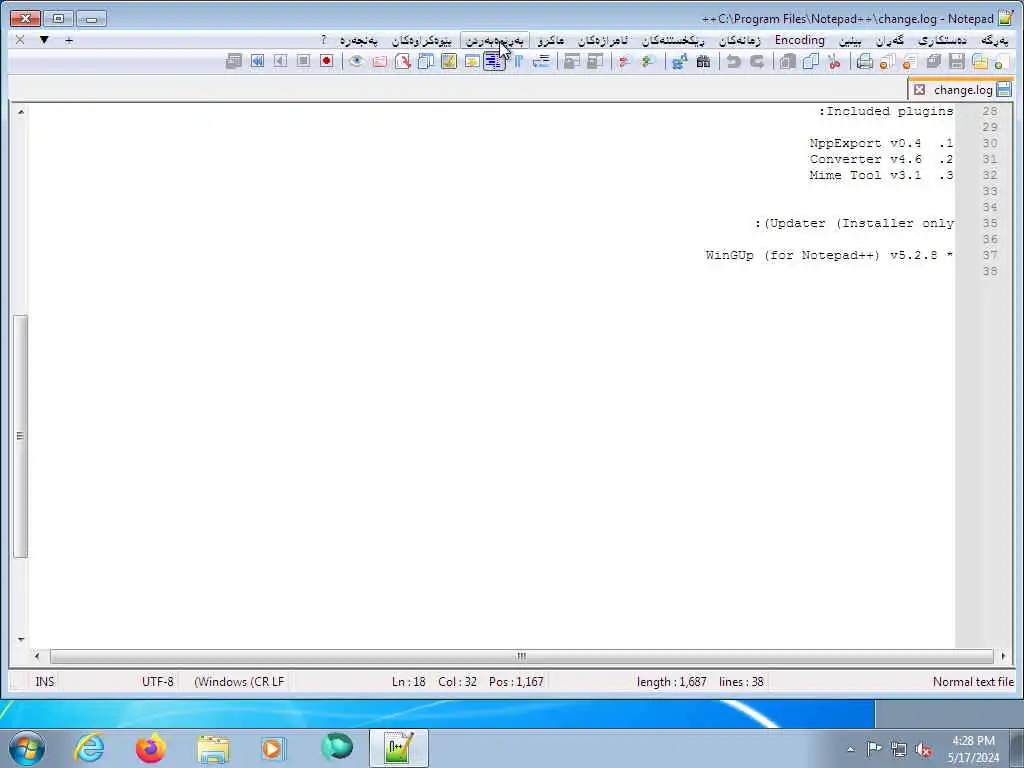Toggle the Folder as Workspace panel icon
Viewport: 1024px width, 768px height.
click(x=379, y=62)
